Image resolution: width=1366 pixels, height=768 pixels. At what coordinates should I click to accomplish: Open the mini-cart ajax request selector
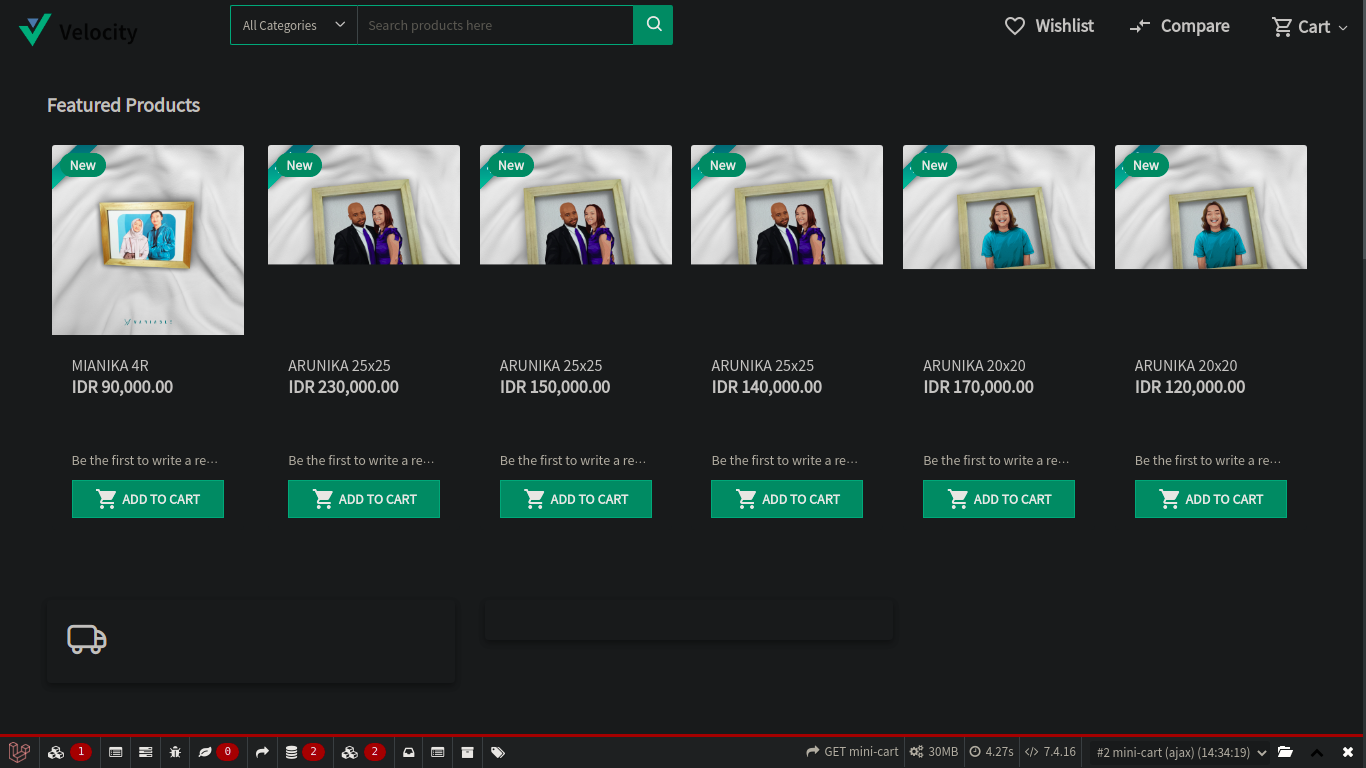point(1180,752)
